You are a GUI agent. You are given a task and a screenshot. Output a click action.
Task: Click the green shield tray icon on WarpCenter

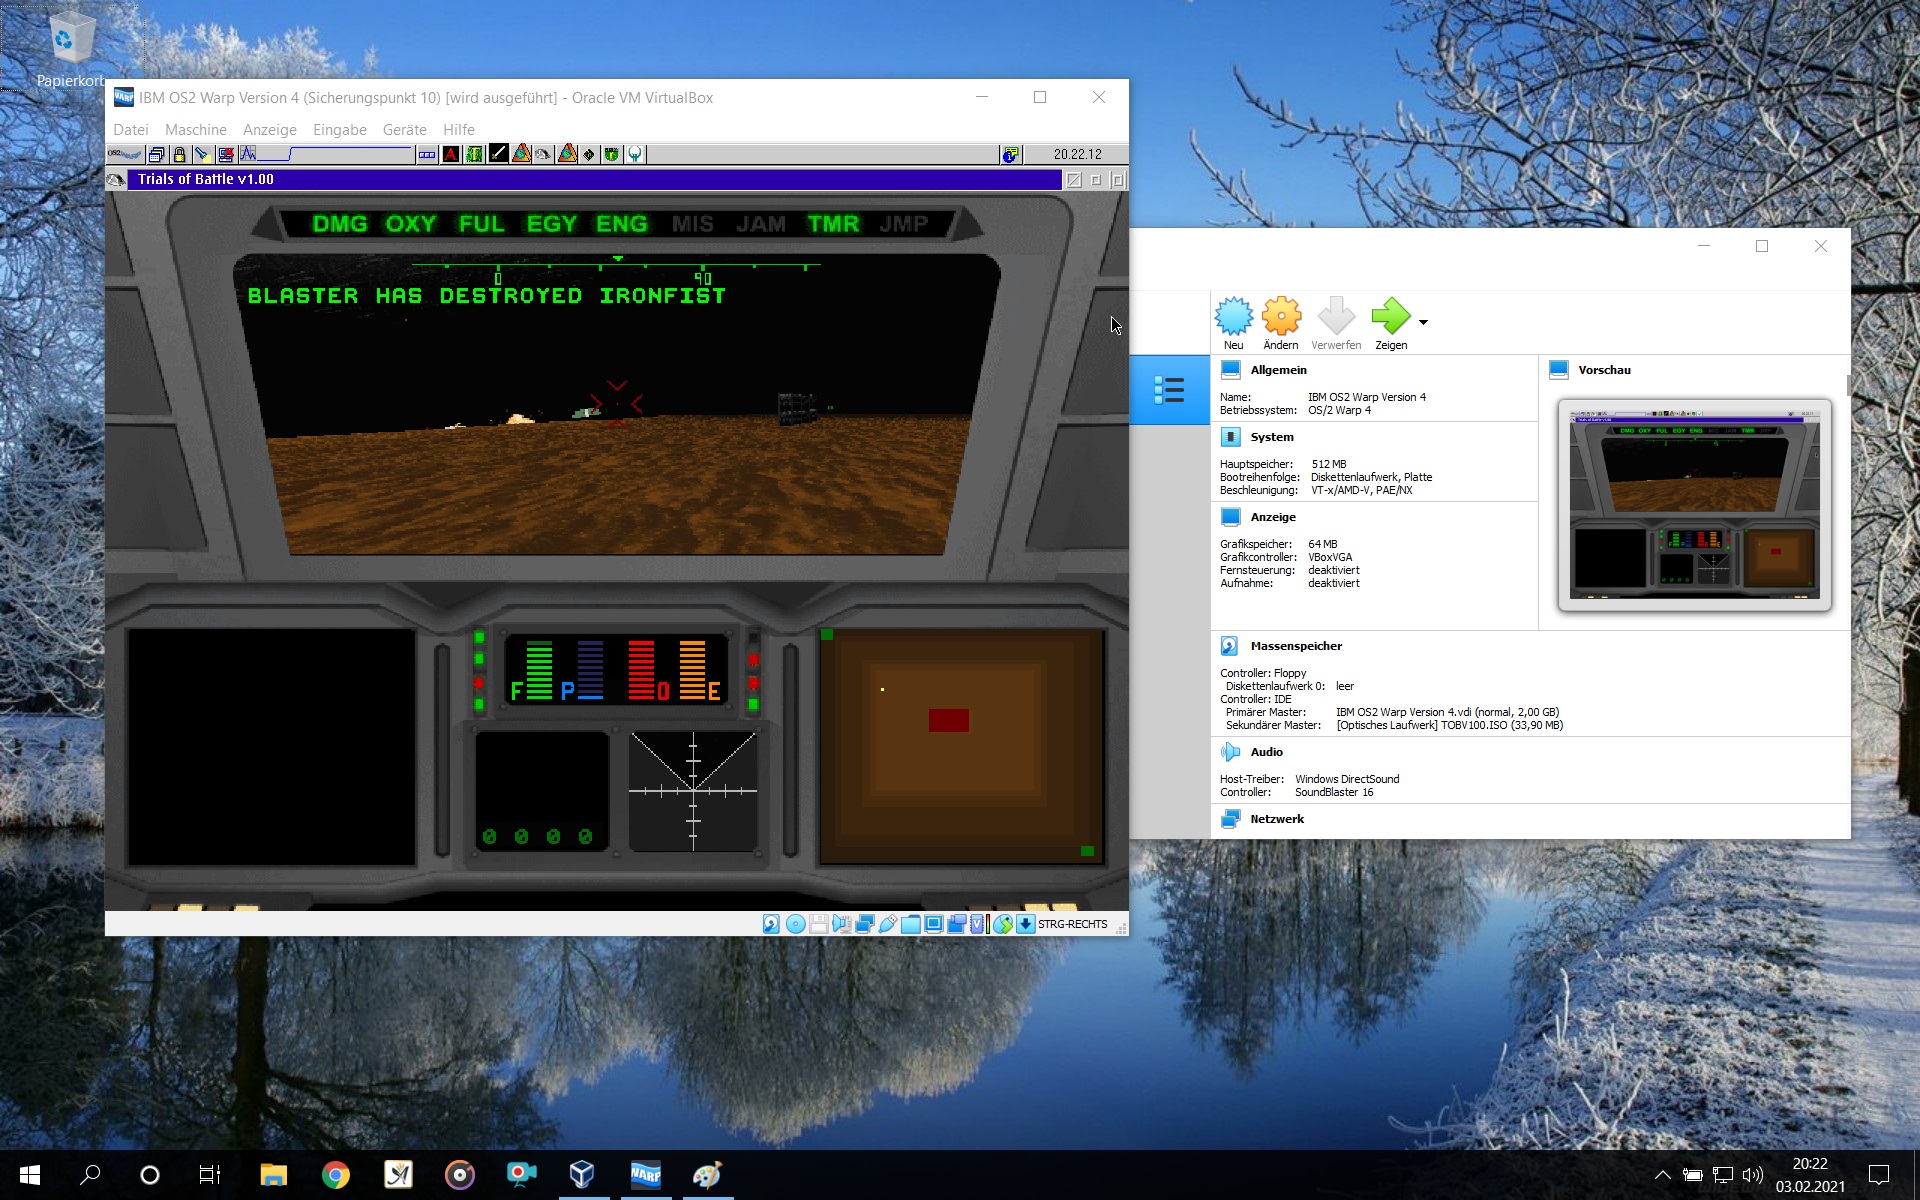coord(611,154)
